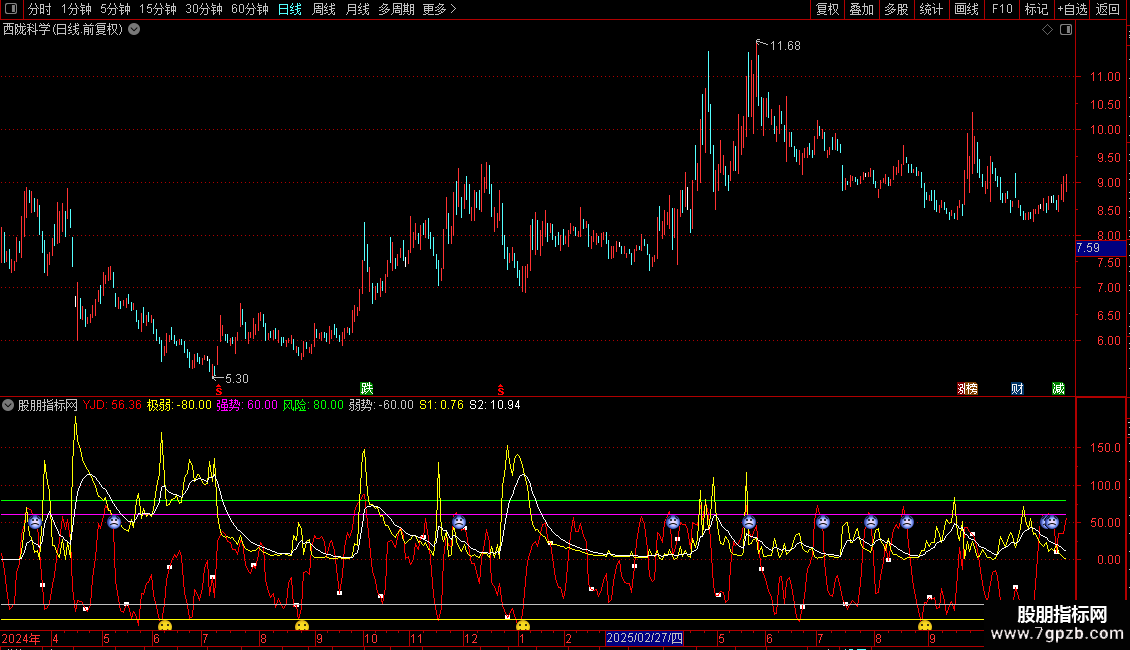This screenshot has width=1130, height=650.
Task: Add stock via +自选 button
Action: [1071, 9]
